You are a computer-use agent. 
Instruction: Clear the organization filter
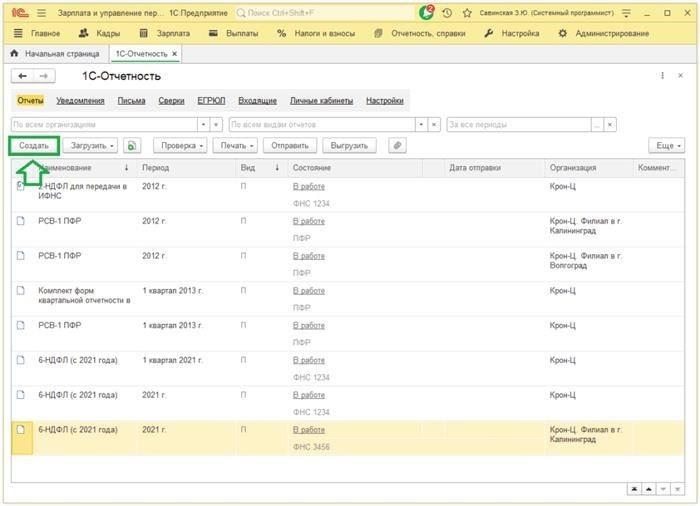pyautogui.click(x=216, y=125)
